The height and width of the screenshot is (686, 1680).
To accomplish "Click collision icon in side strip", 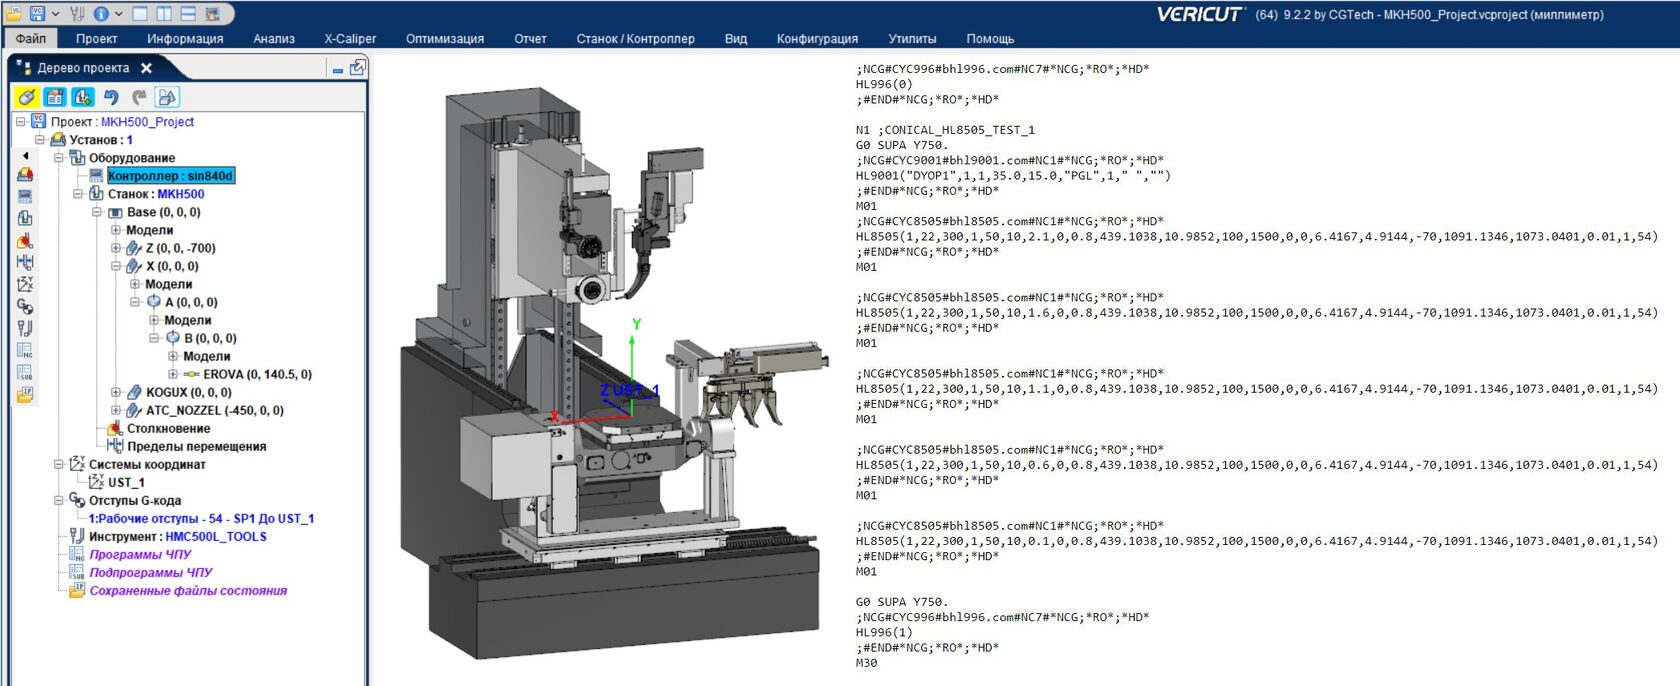I will pos(25,240).
